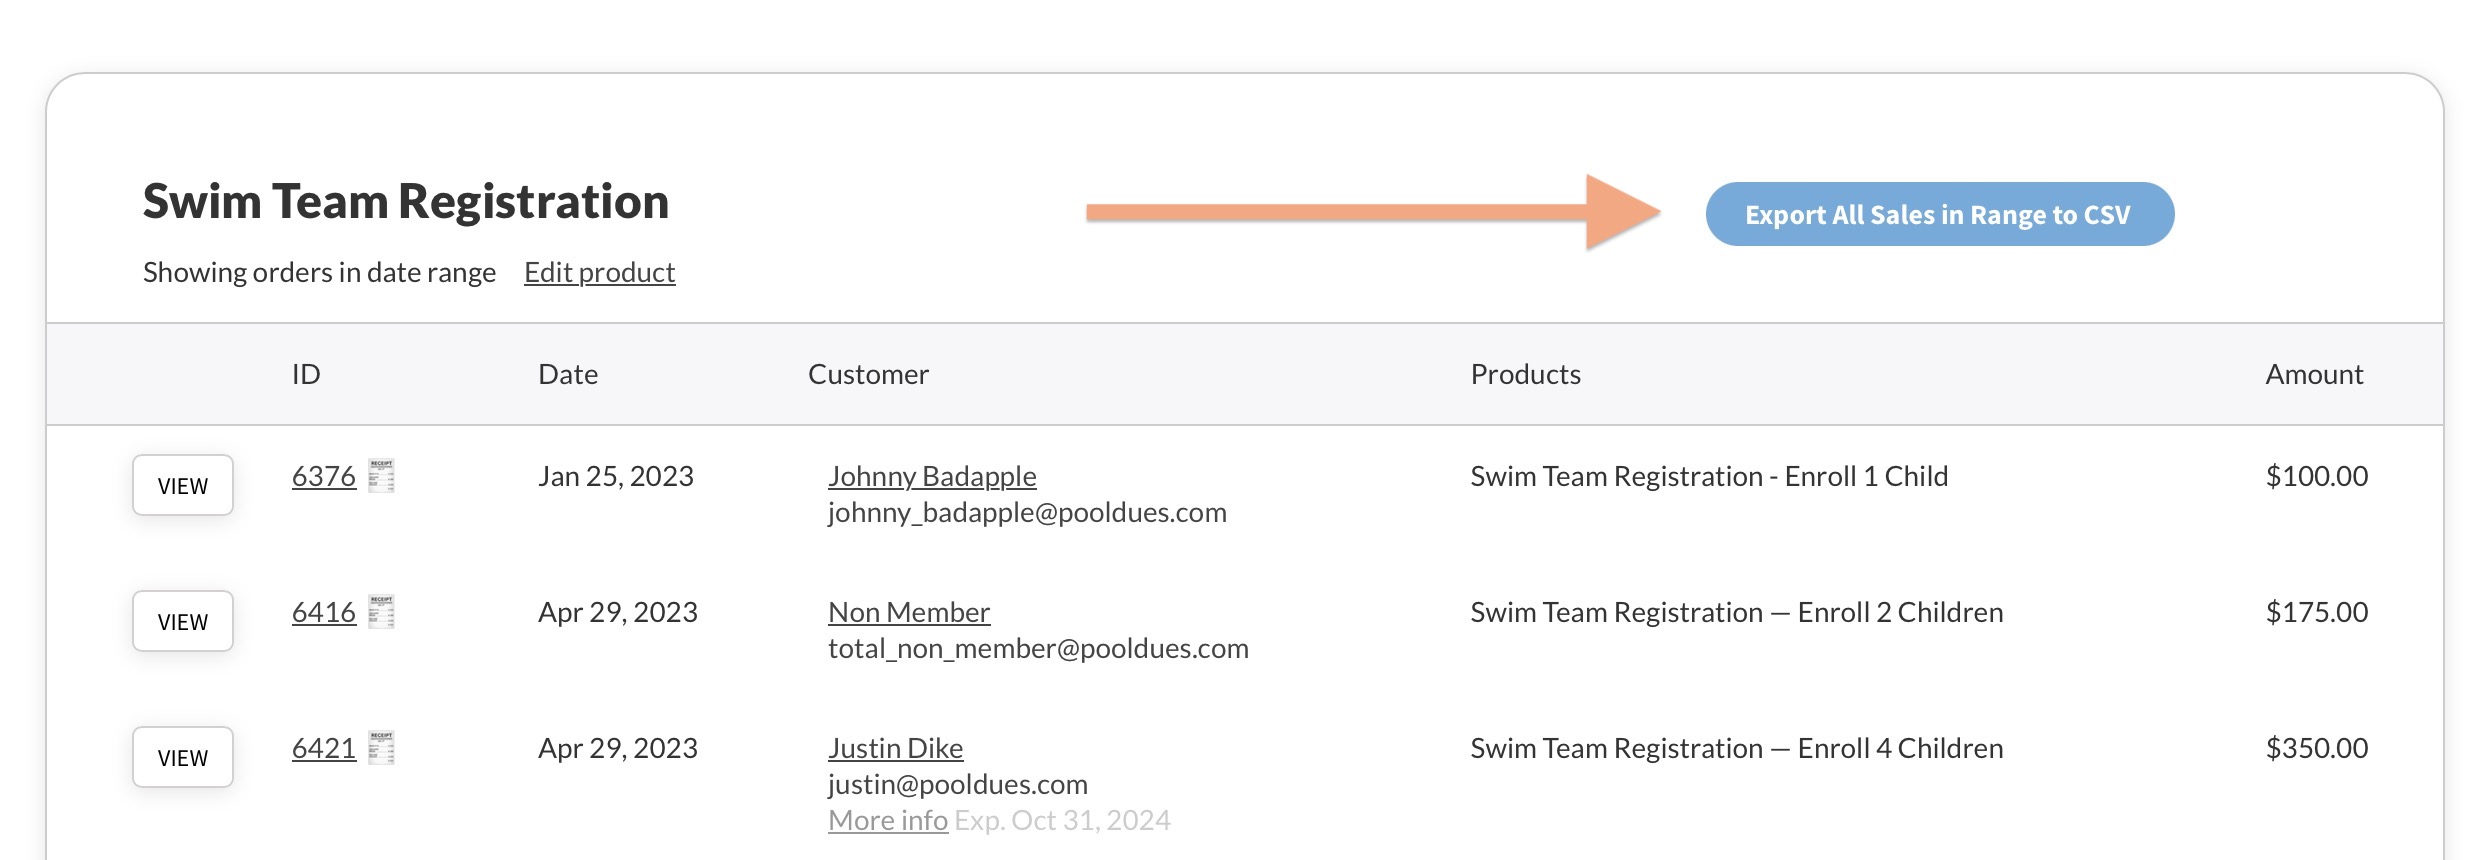Open Justin Dike customer profile
Screen dimensions: 2486x860
(x=895, y=748)
